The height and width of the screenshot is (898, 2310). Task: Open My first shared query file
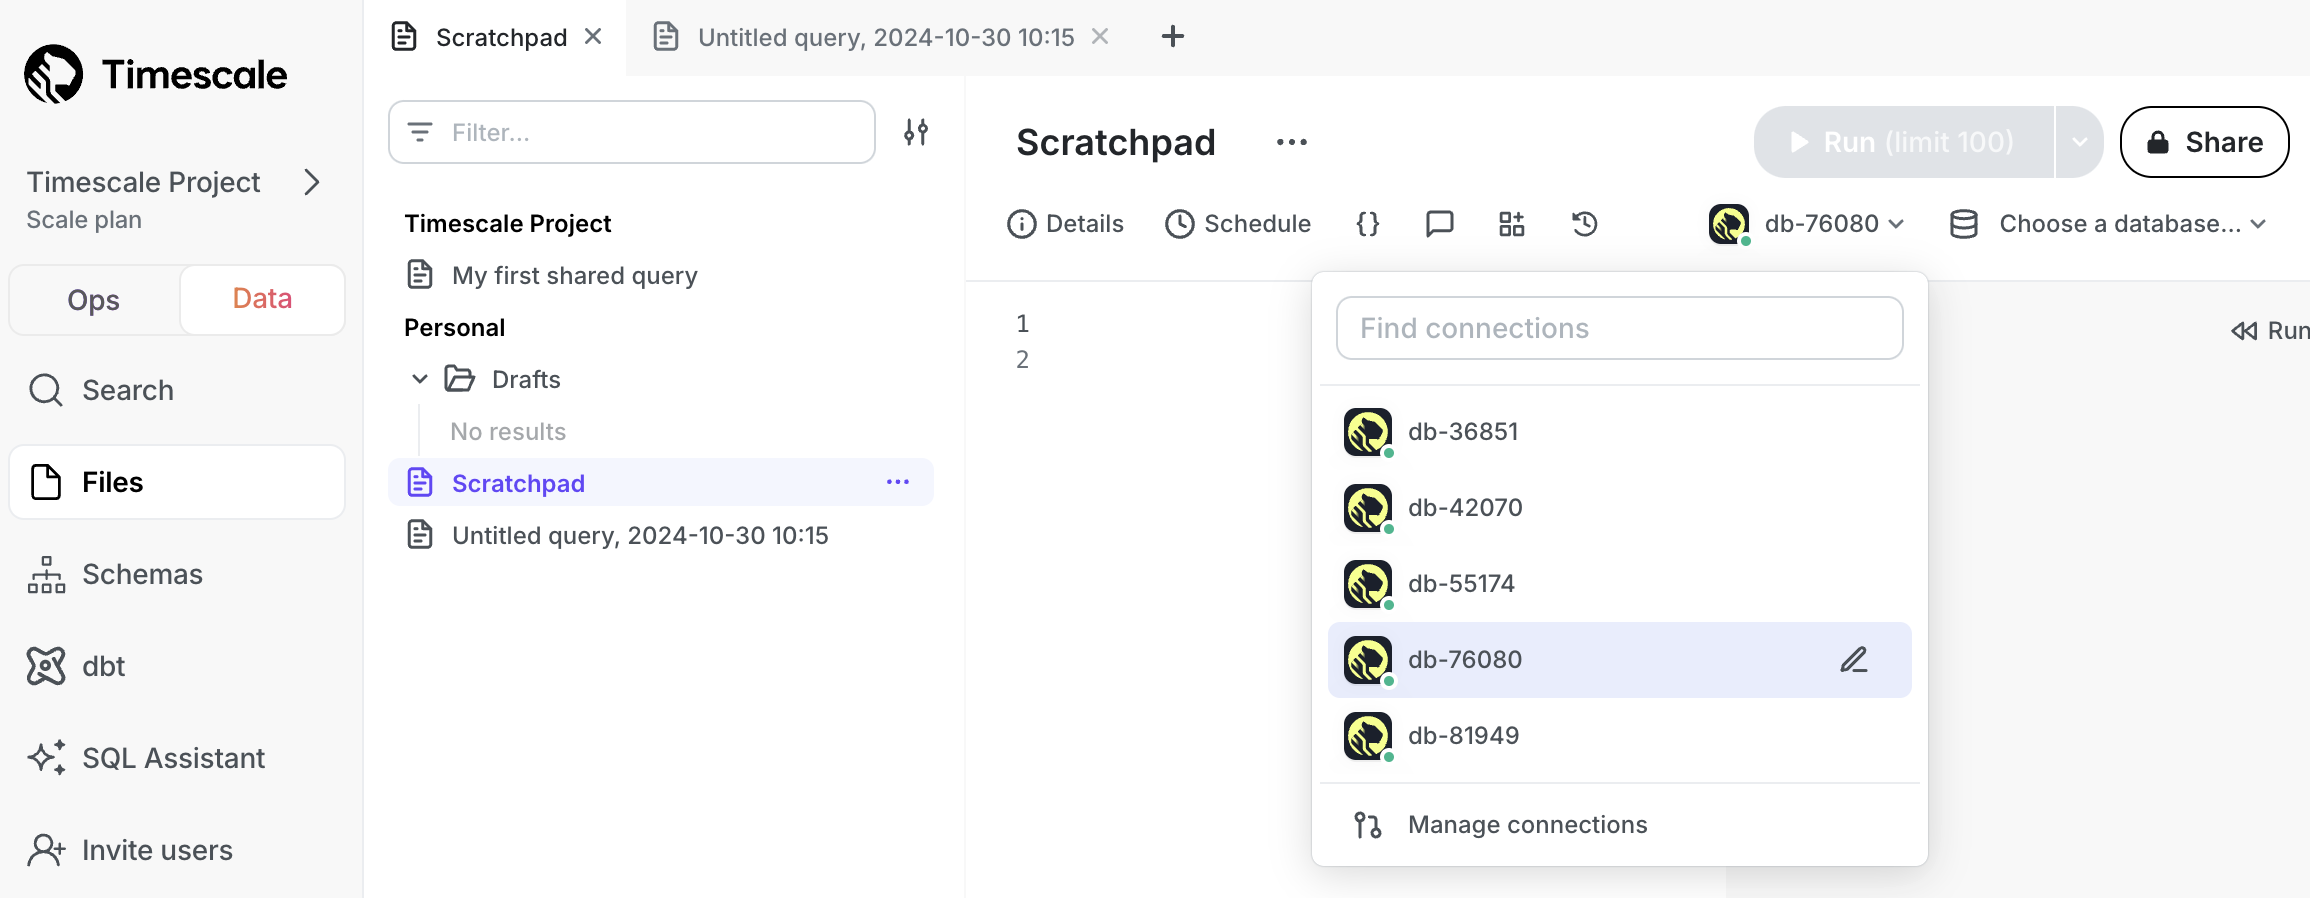(x=574, y=275)
